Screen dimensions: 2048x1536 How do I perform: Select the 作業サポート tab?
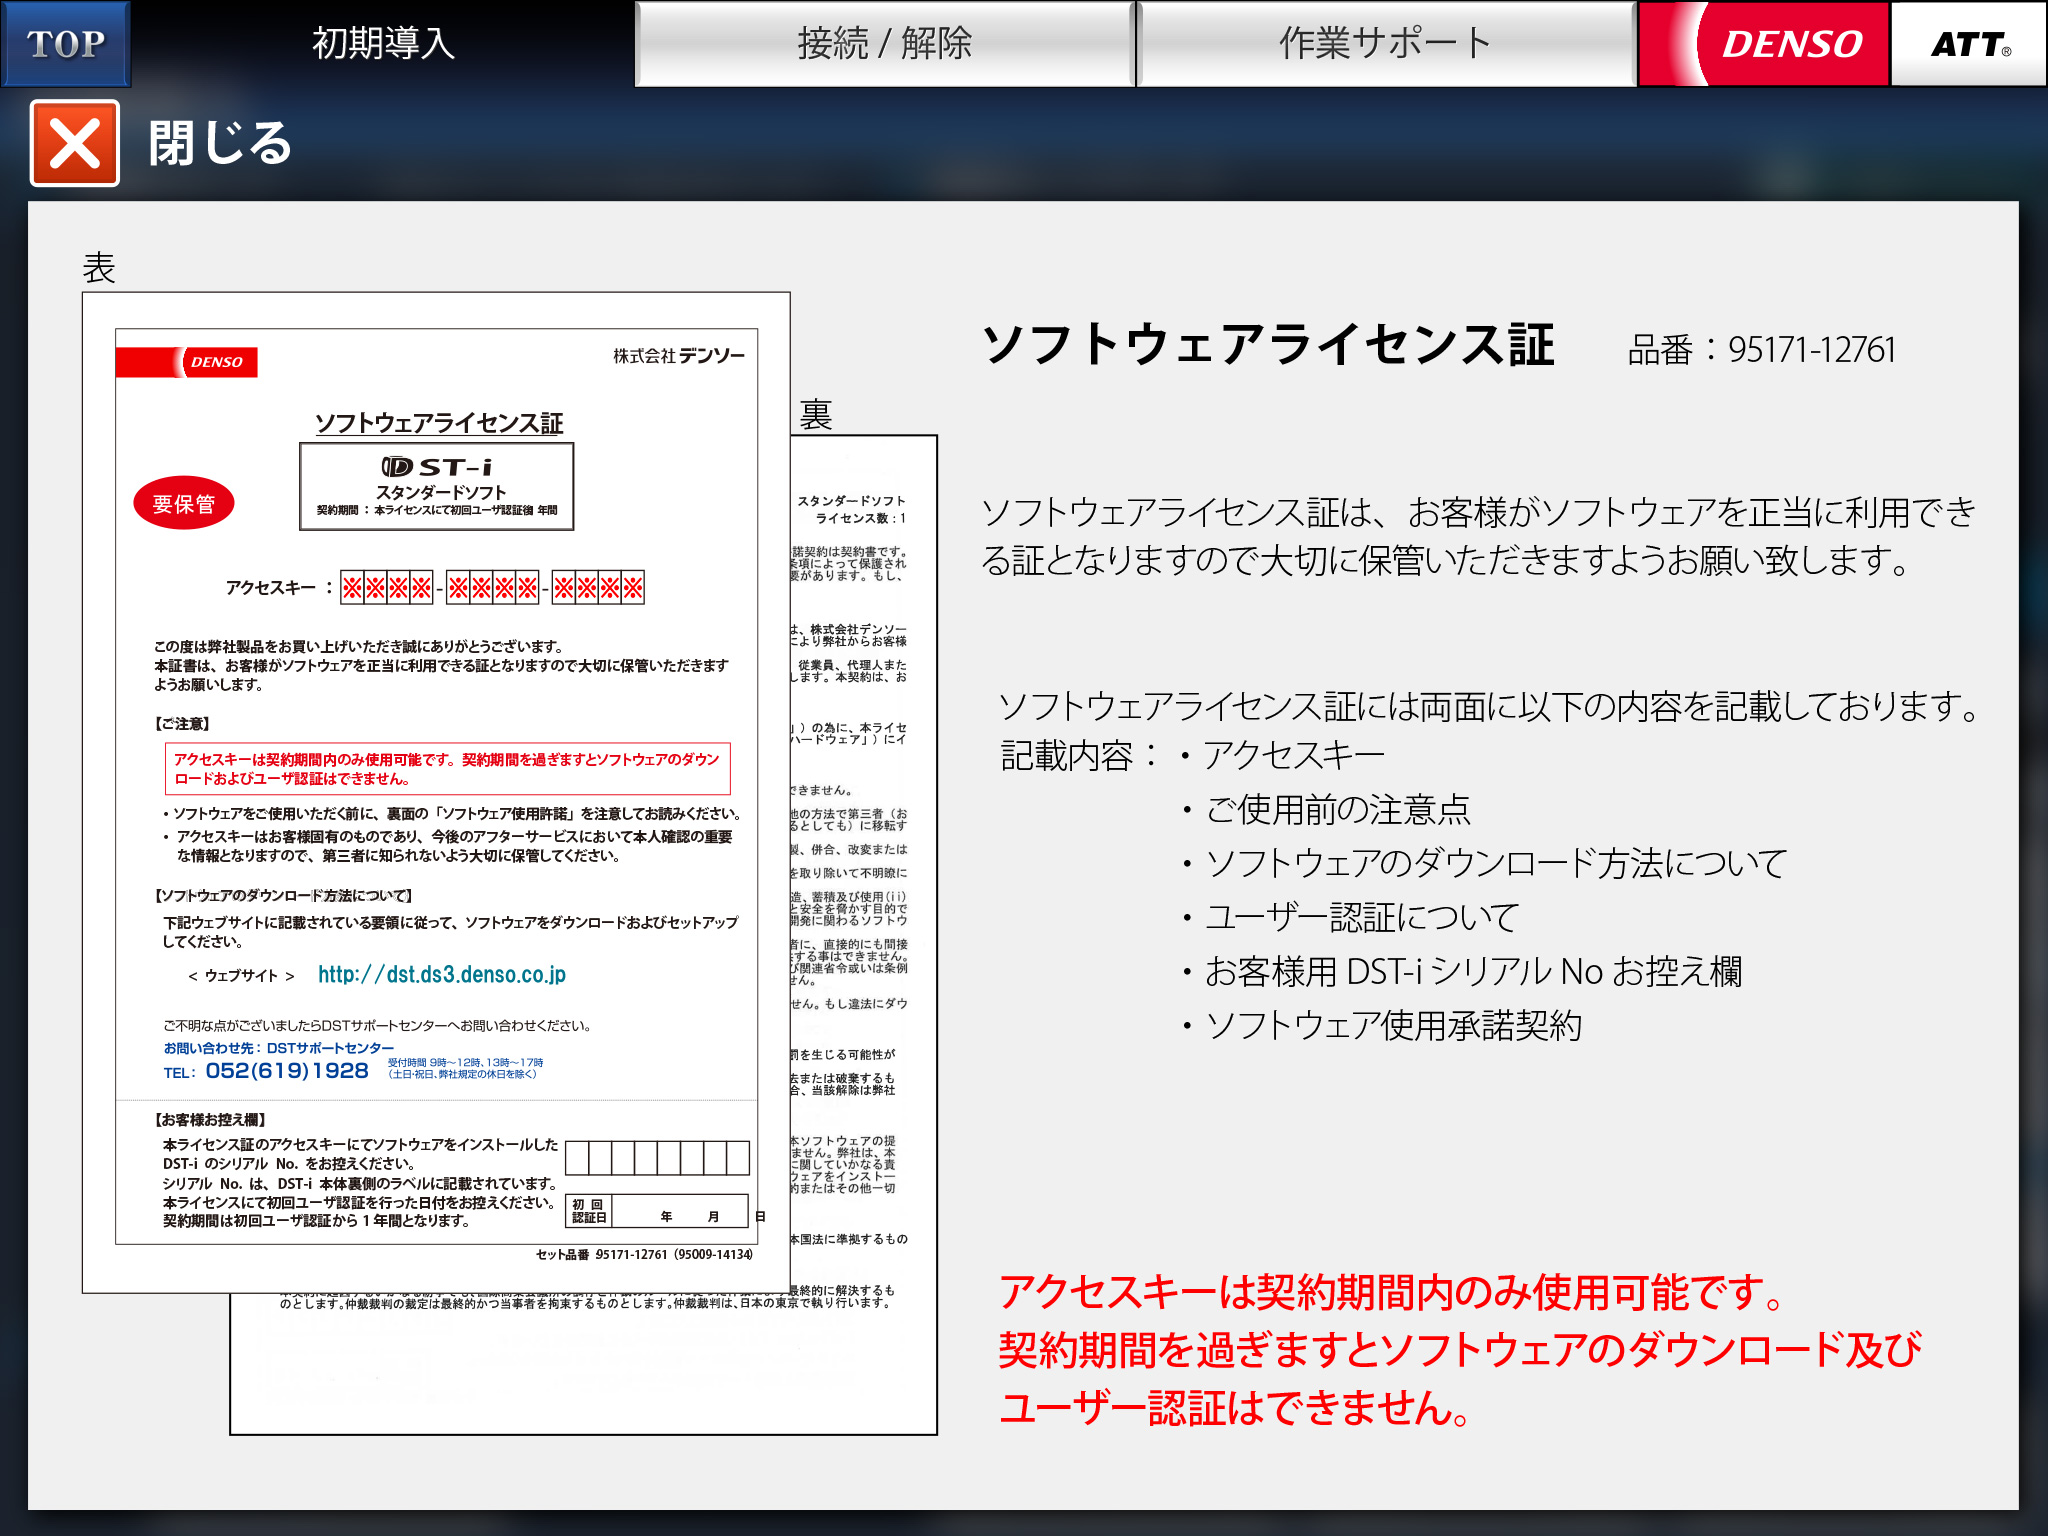(1385, 43)
